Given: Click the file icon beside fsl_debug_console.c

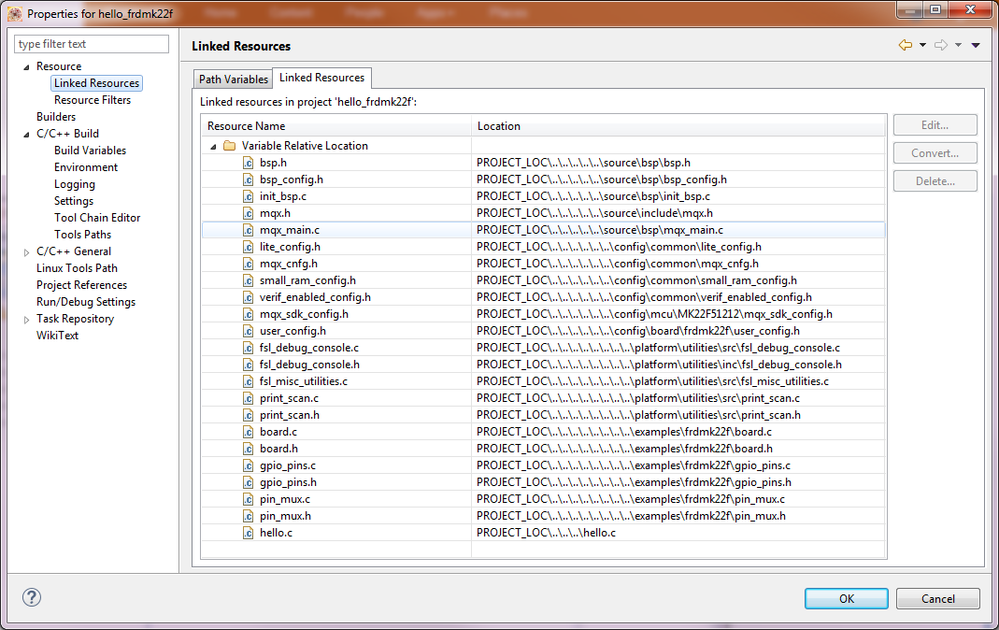Looking at the screenshot, I should tap(248, 348).
